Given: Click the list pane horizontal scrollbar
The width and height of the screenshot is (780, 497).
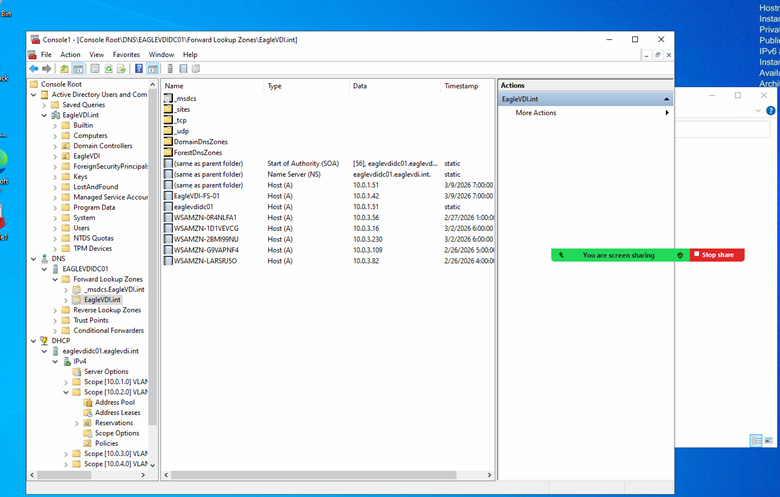Looking at the screenshot, I should 313,475.
